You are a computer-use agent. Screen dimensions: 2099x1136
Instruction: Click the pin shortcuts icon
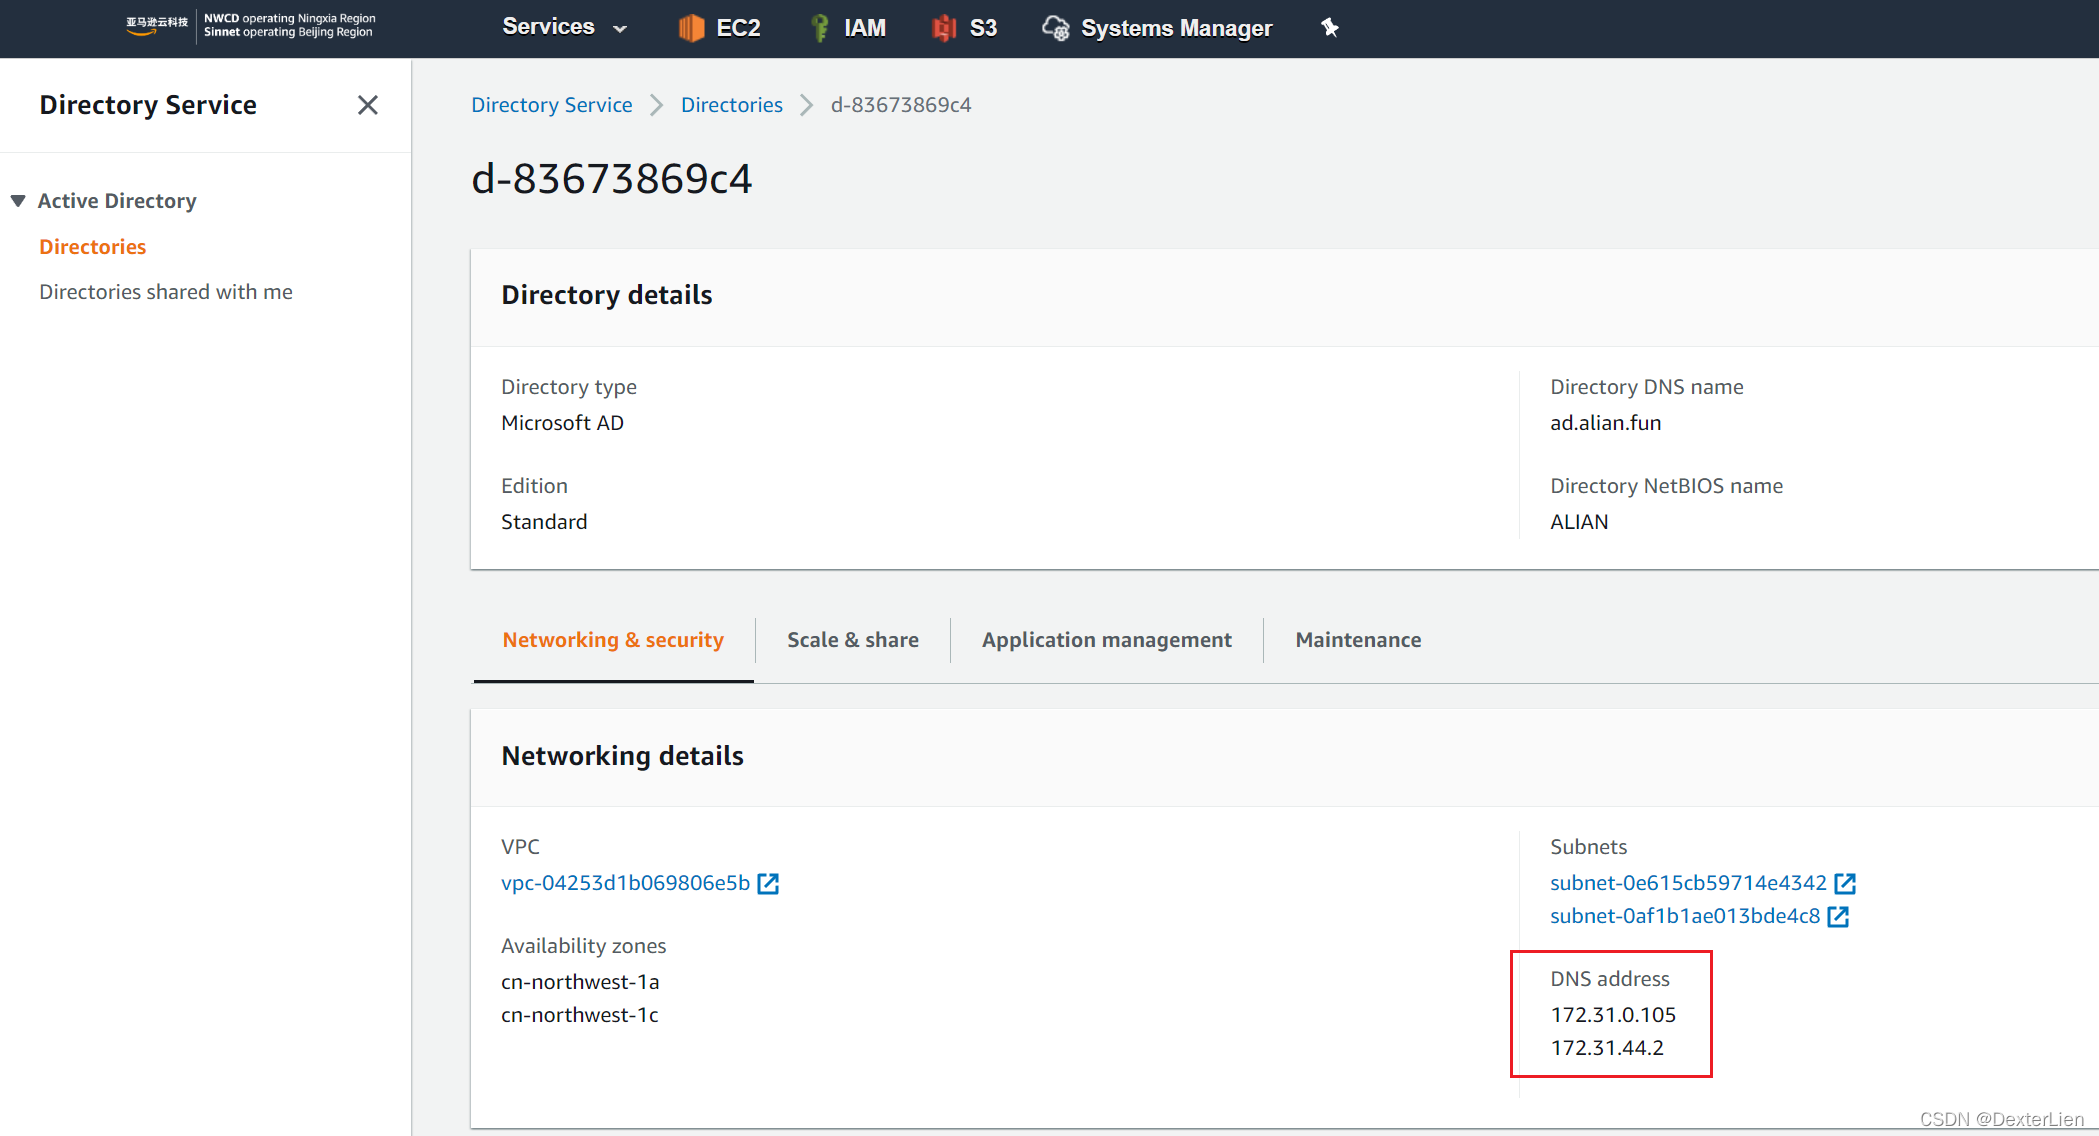[x=1329, y=28]
